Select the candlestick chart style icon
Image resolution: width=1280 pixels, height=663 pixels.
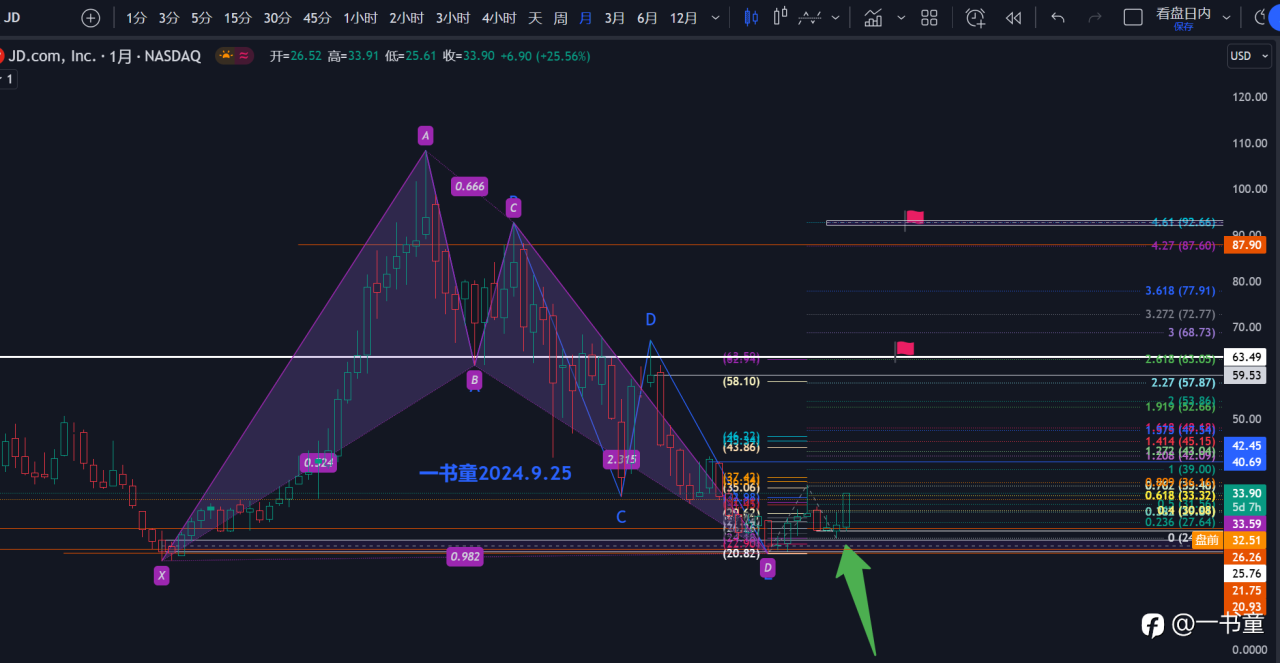pyautogui.click(x=752, y=18)
